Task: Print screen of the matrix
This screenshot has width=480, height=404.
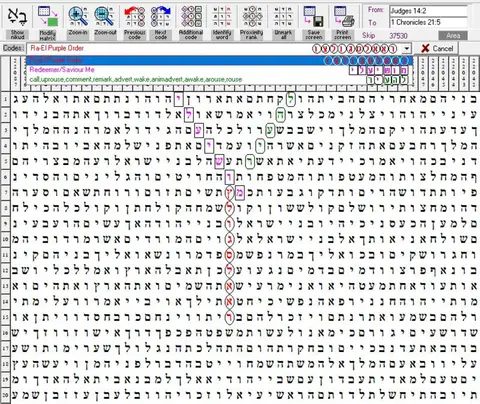Action: pos(343,21)
